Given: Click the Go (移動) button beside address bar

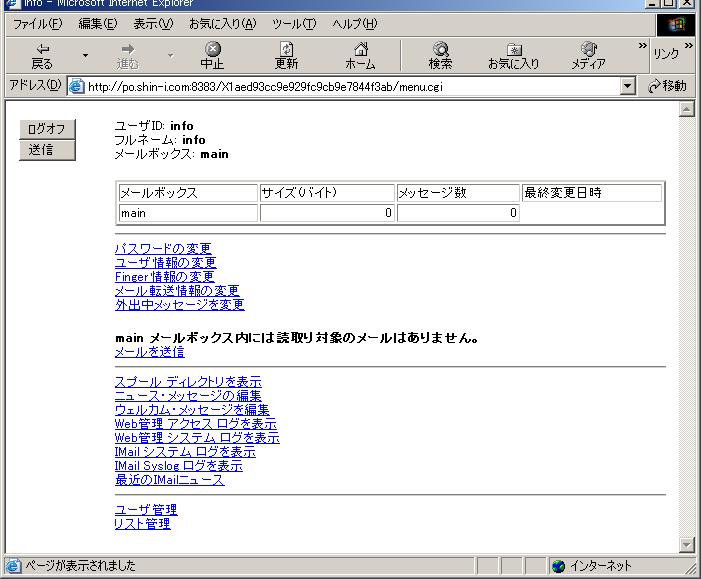Looking at the screenshot, I should click(667, 86).
